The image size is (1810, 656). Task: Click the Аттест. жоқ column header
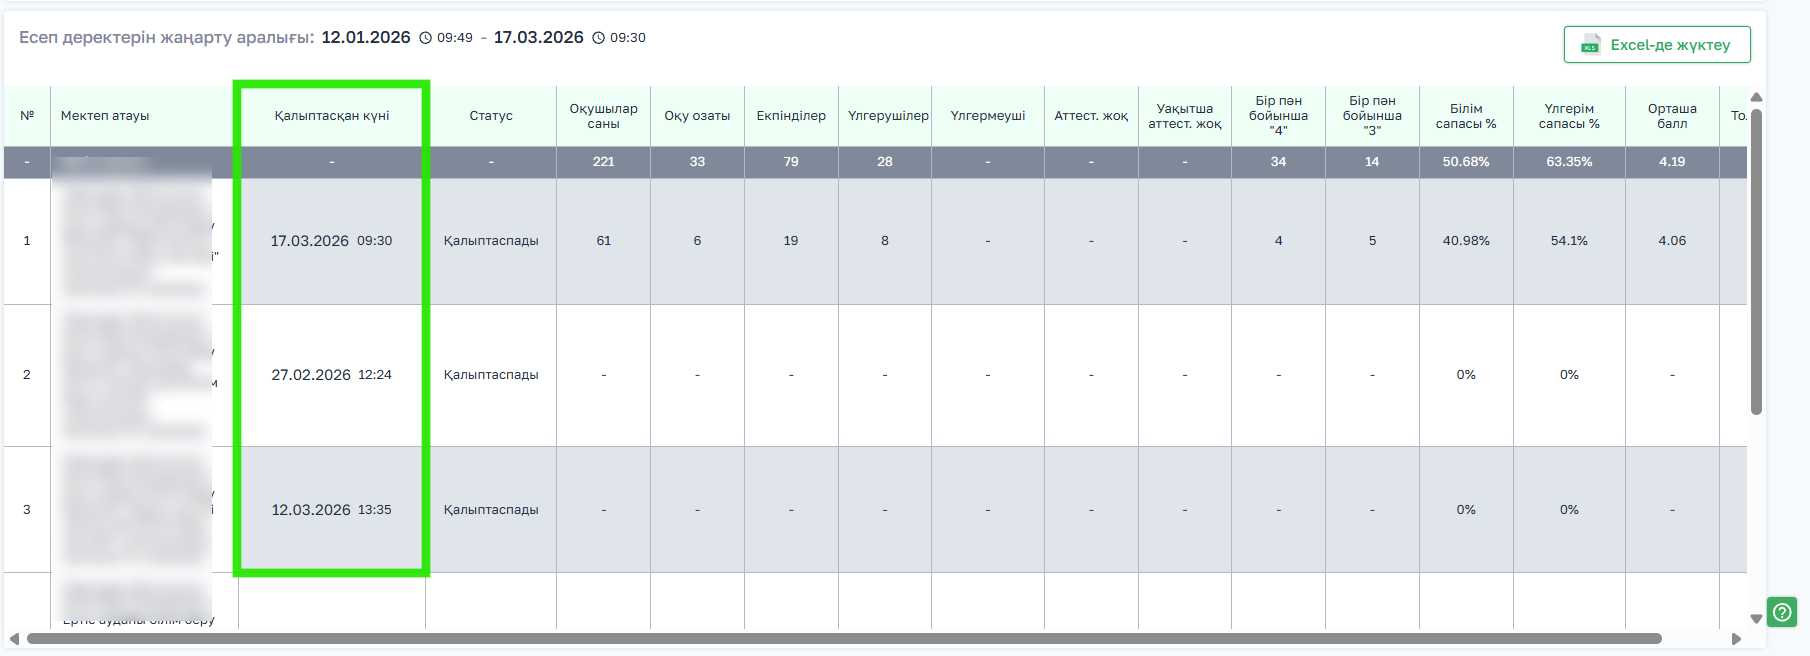click(x=1091, y=116)
